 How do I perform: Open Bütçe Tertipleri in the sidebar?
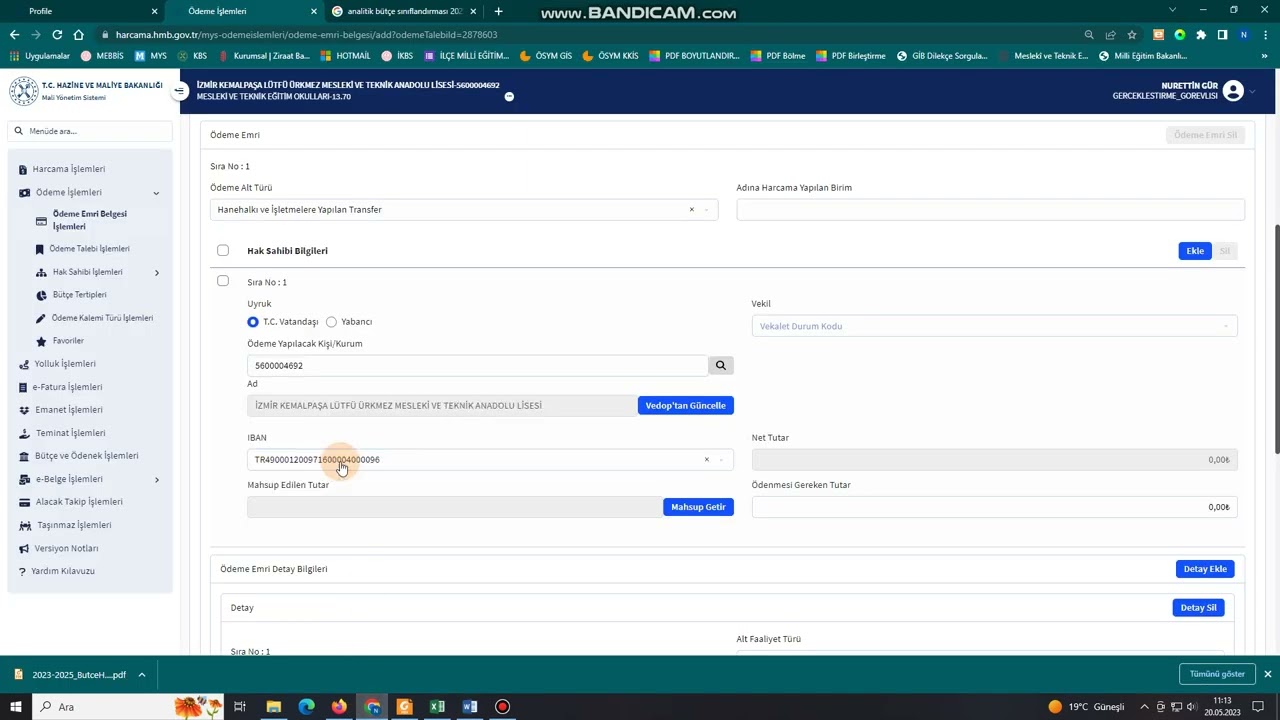(79, 295)
